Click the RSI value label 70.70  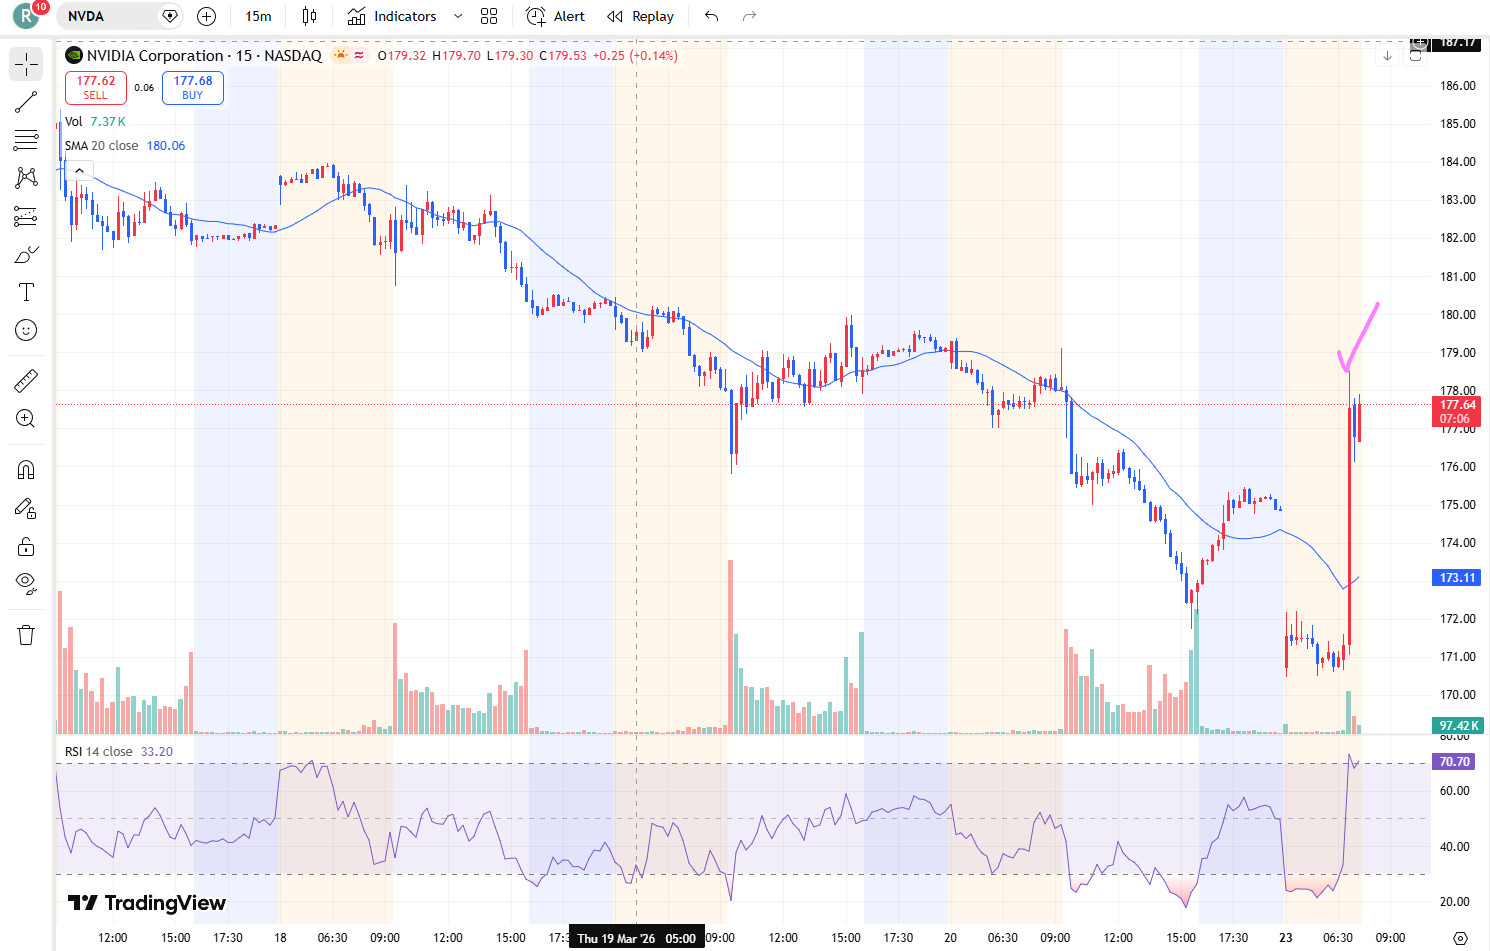pos(1455,762)
